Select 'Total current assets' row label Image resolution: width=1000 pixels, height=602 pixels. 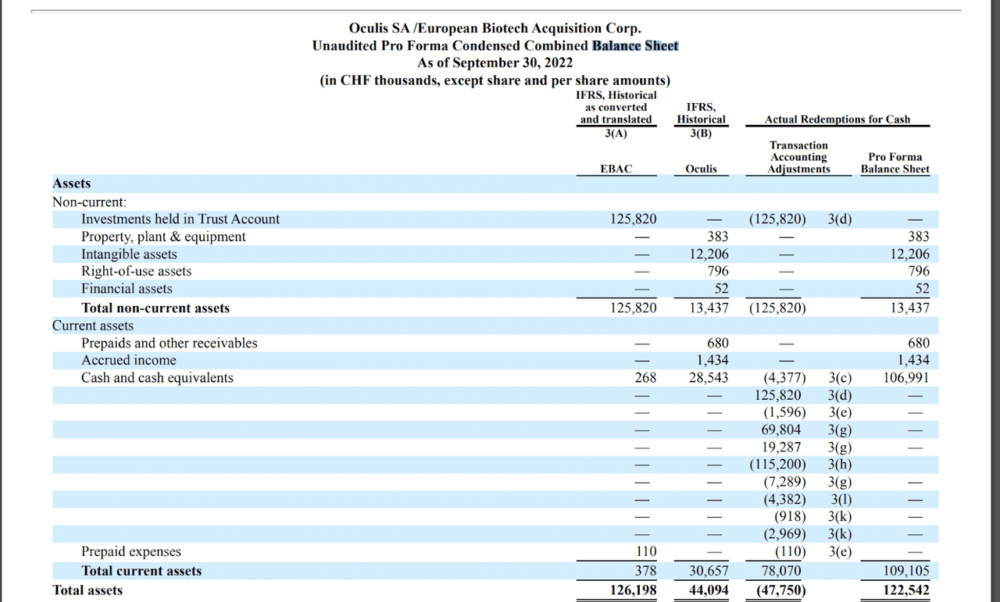point(141,571)
